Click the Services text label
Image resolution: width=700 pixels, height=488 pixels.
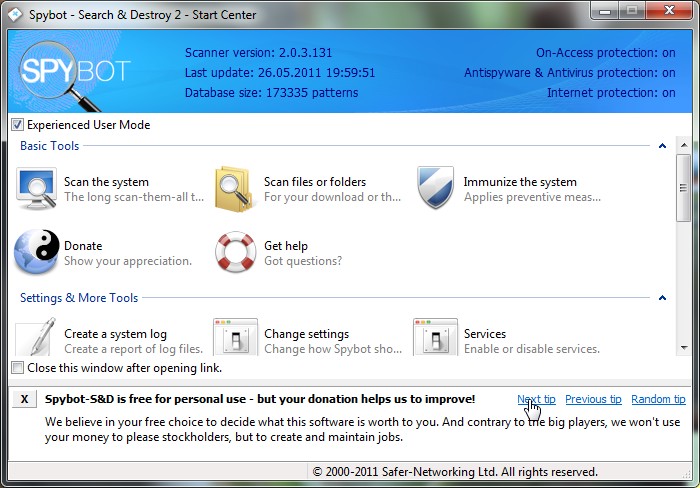485,334
